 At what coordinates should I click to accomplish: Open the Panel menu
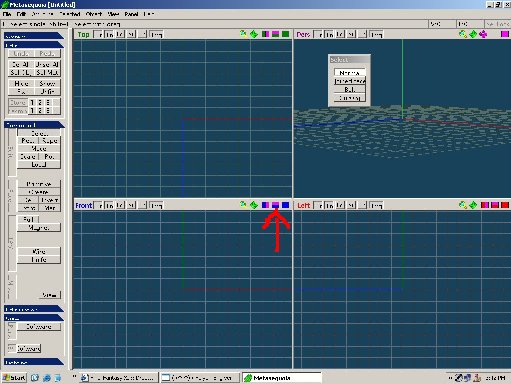[x=131, y=14]
